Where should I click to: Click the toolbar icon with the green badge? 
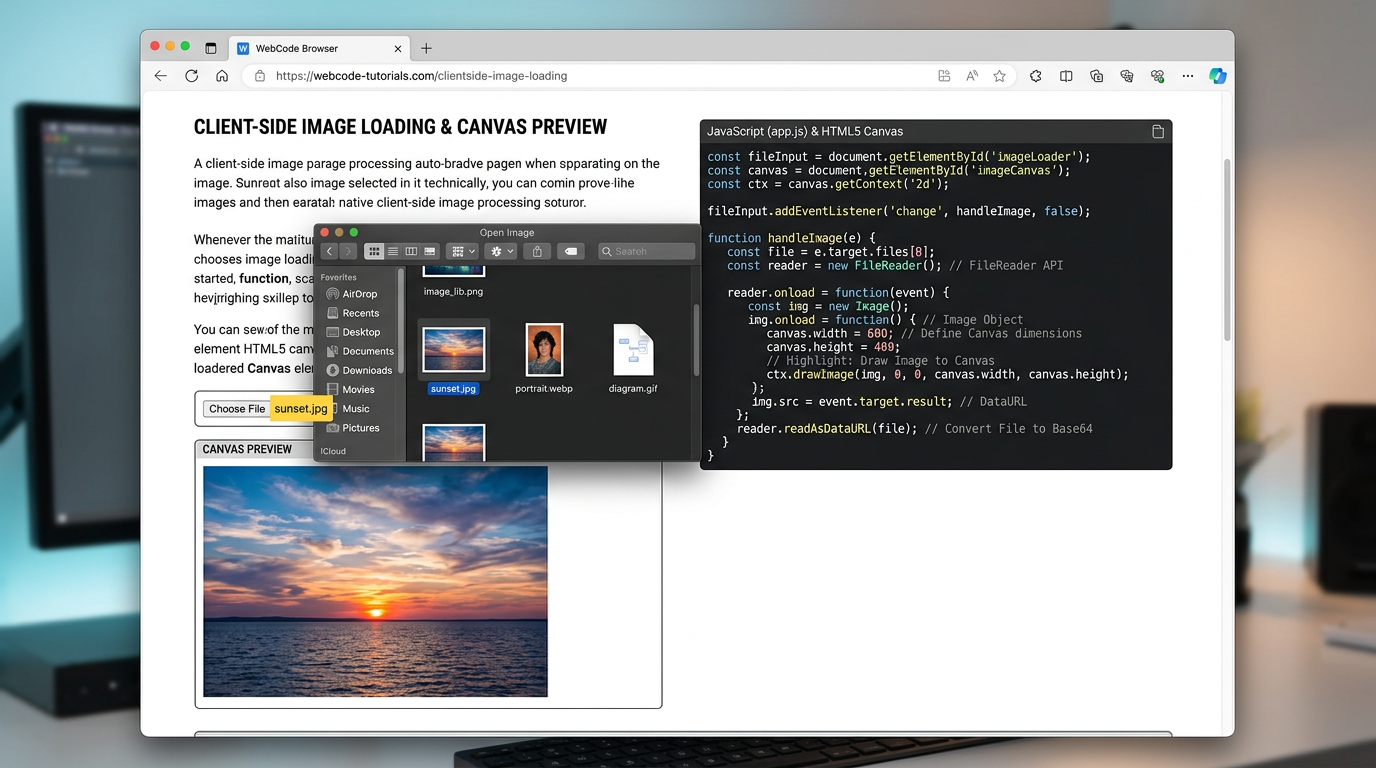click(1158, 76)
